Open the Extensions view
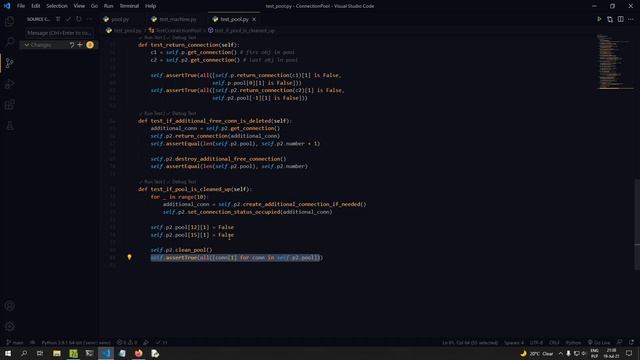The width and height of the screenshot is (640, 360). 9,105
